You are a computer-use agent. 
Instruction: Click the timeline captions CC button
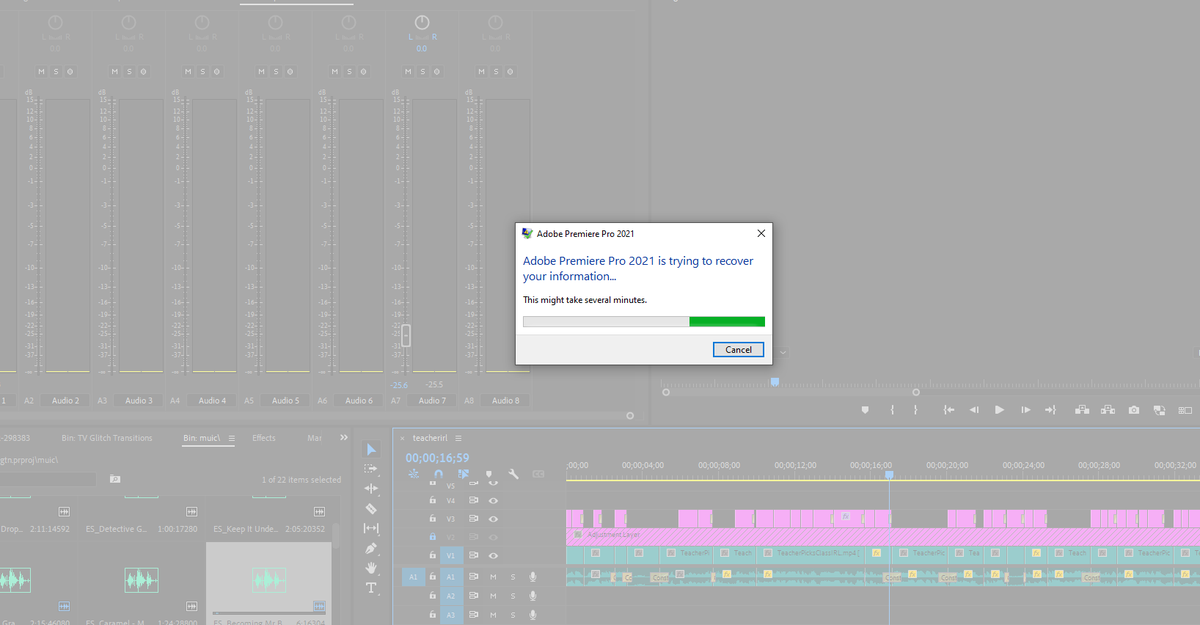[x=538, y=474]
